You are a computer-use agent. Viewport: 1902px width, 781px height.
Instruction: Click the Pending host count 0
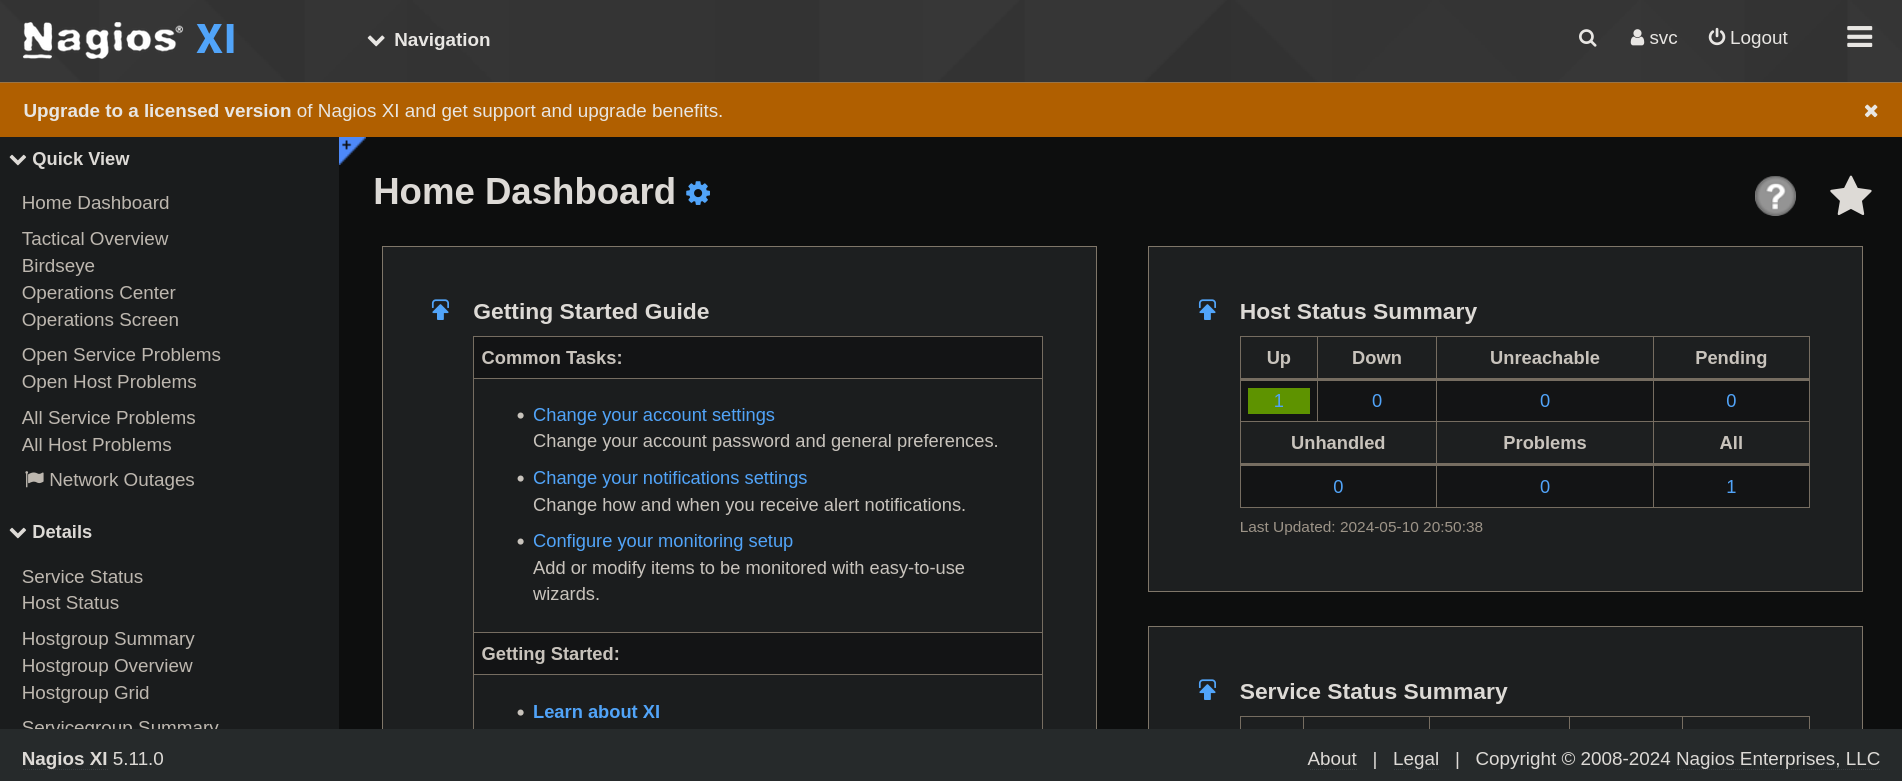coord(1731,401)
